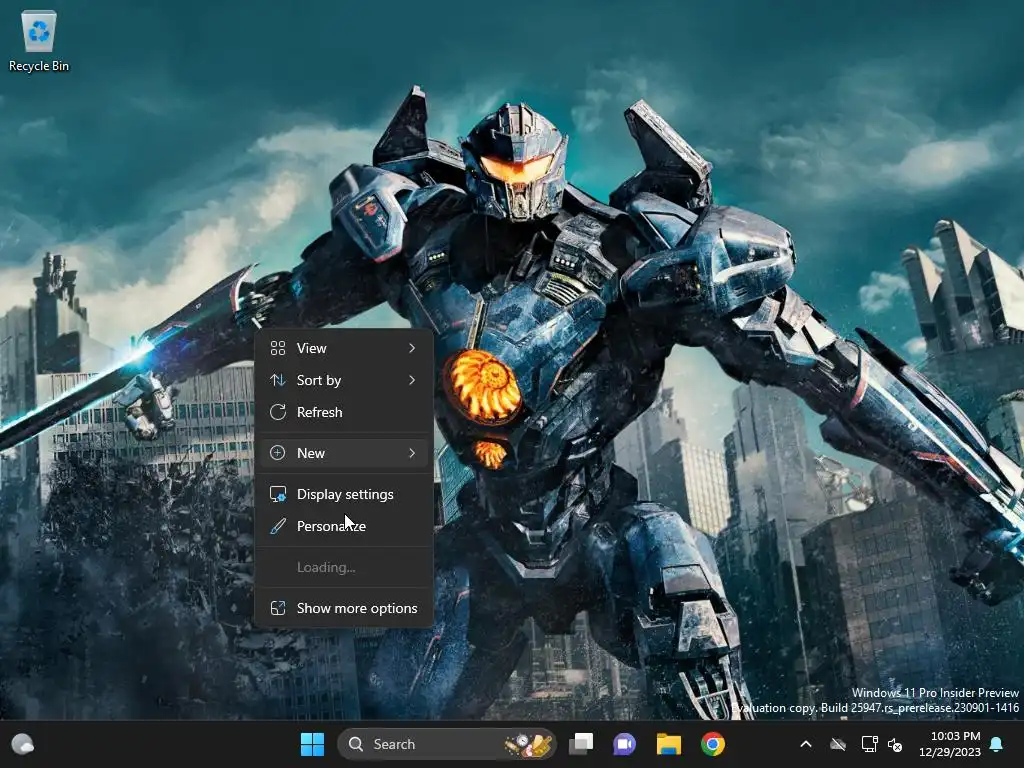This screenshot has width=1024, height=768.
Task: Click the New plus-circle icon
Action: click(x=278, y=453)
